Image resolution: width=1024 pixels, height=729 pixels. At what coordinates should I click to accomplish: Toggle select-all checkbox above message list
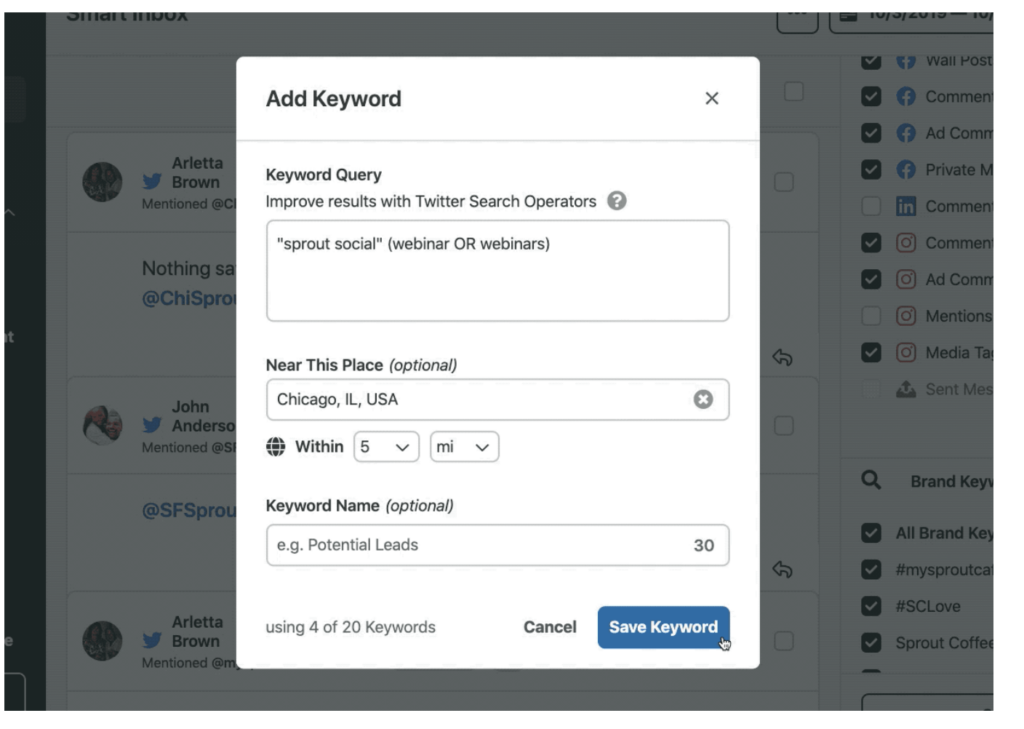tap(793, 91)
